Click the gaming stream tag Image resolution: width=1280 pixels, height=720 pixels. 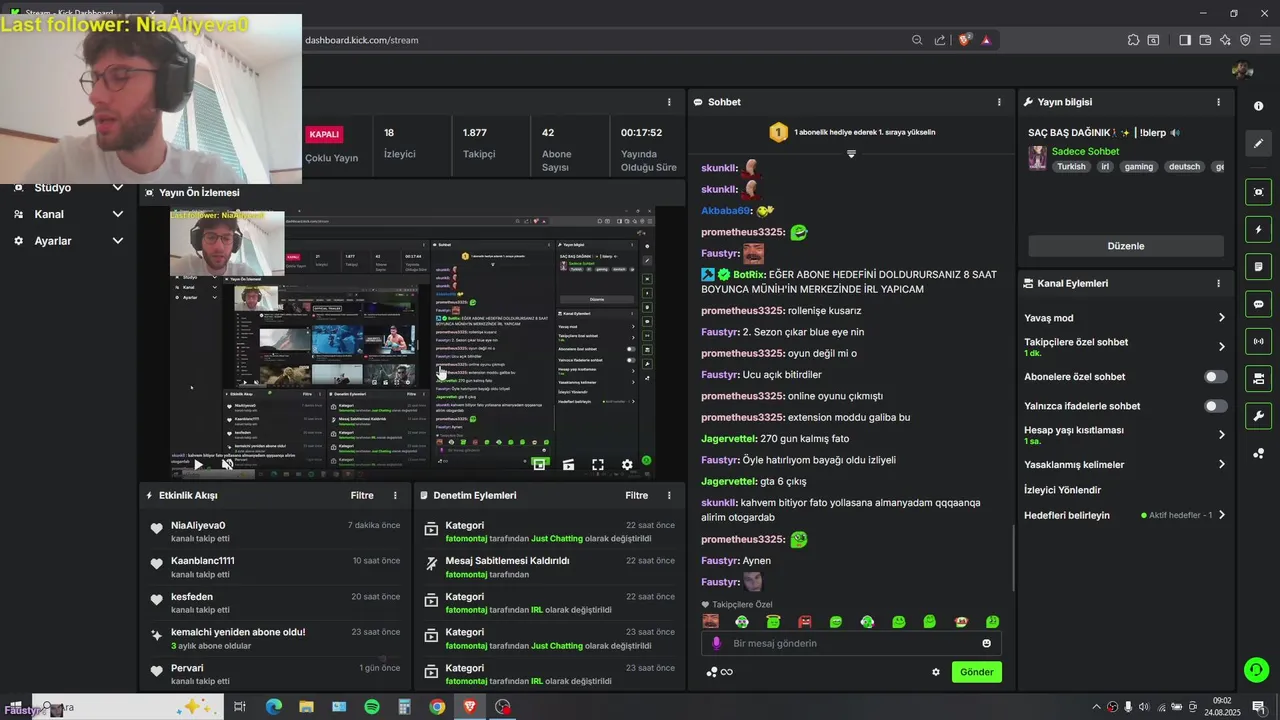point(1138,167)
